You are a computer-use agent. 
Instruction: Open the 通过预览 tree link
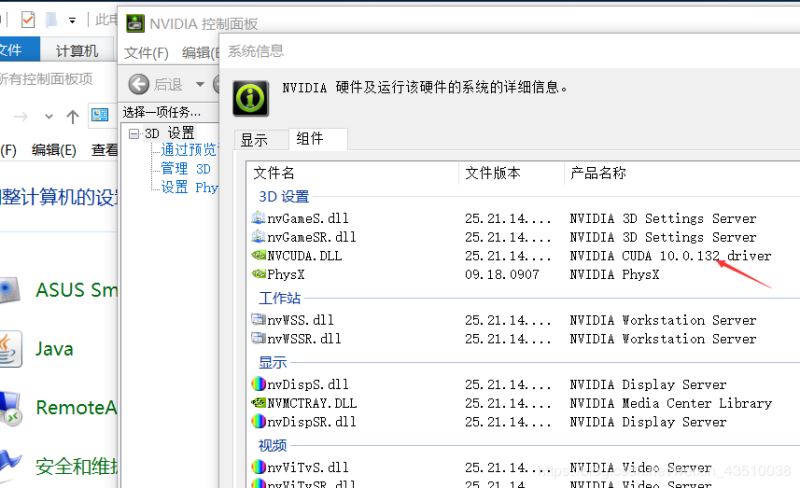point(189,150)
